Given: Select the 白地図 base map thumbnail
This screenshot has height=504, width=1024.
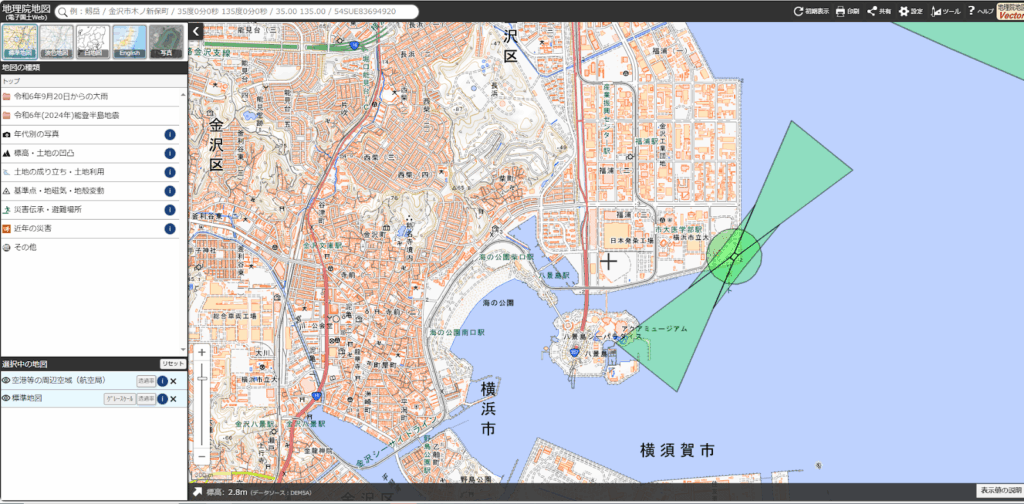Looking at the screenshot, I should (x=92, y=42).
